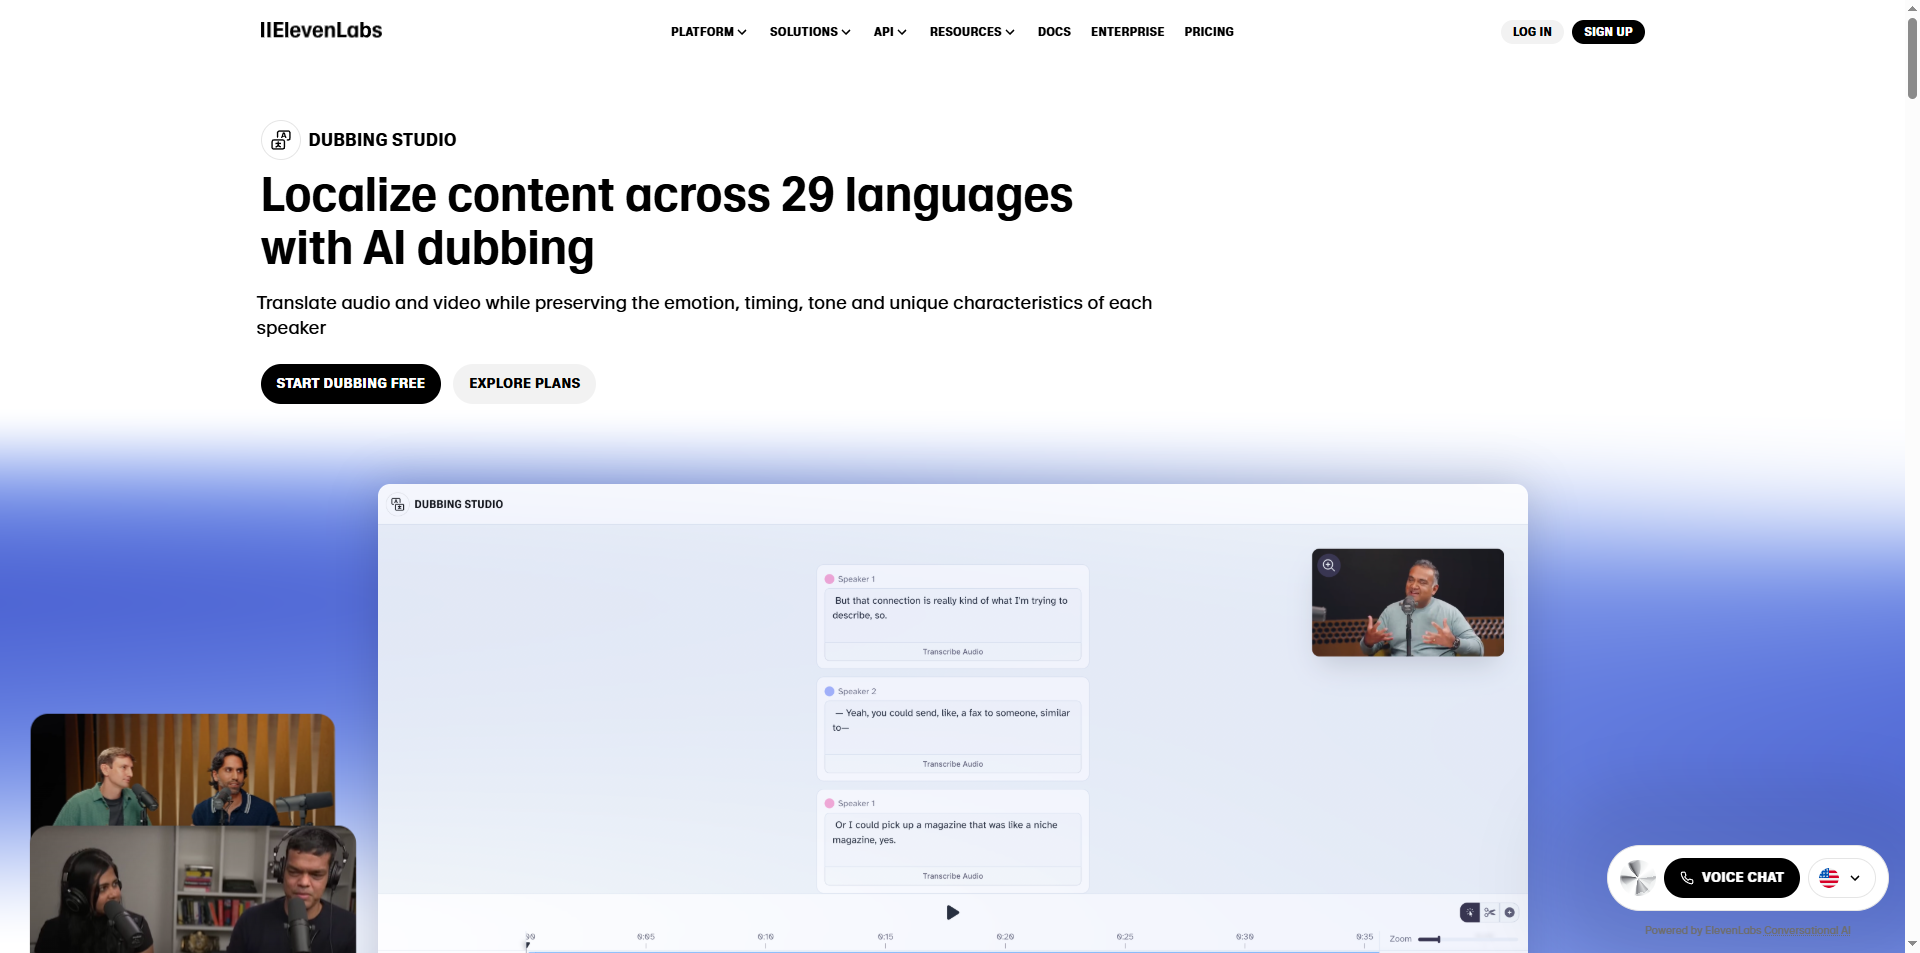Viewport: 1920px width, 953px height.
Task: Expand the Platform navigation dropdown
Action: tap(708, 31)
